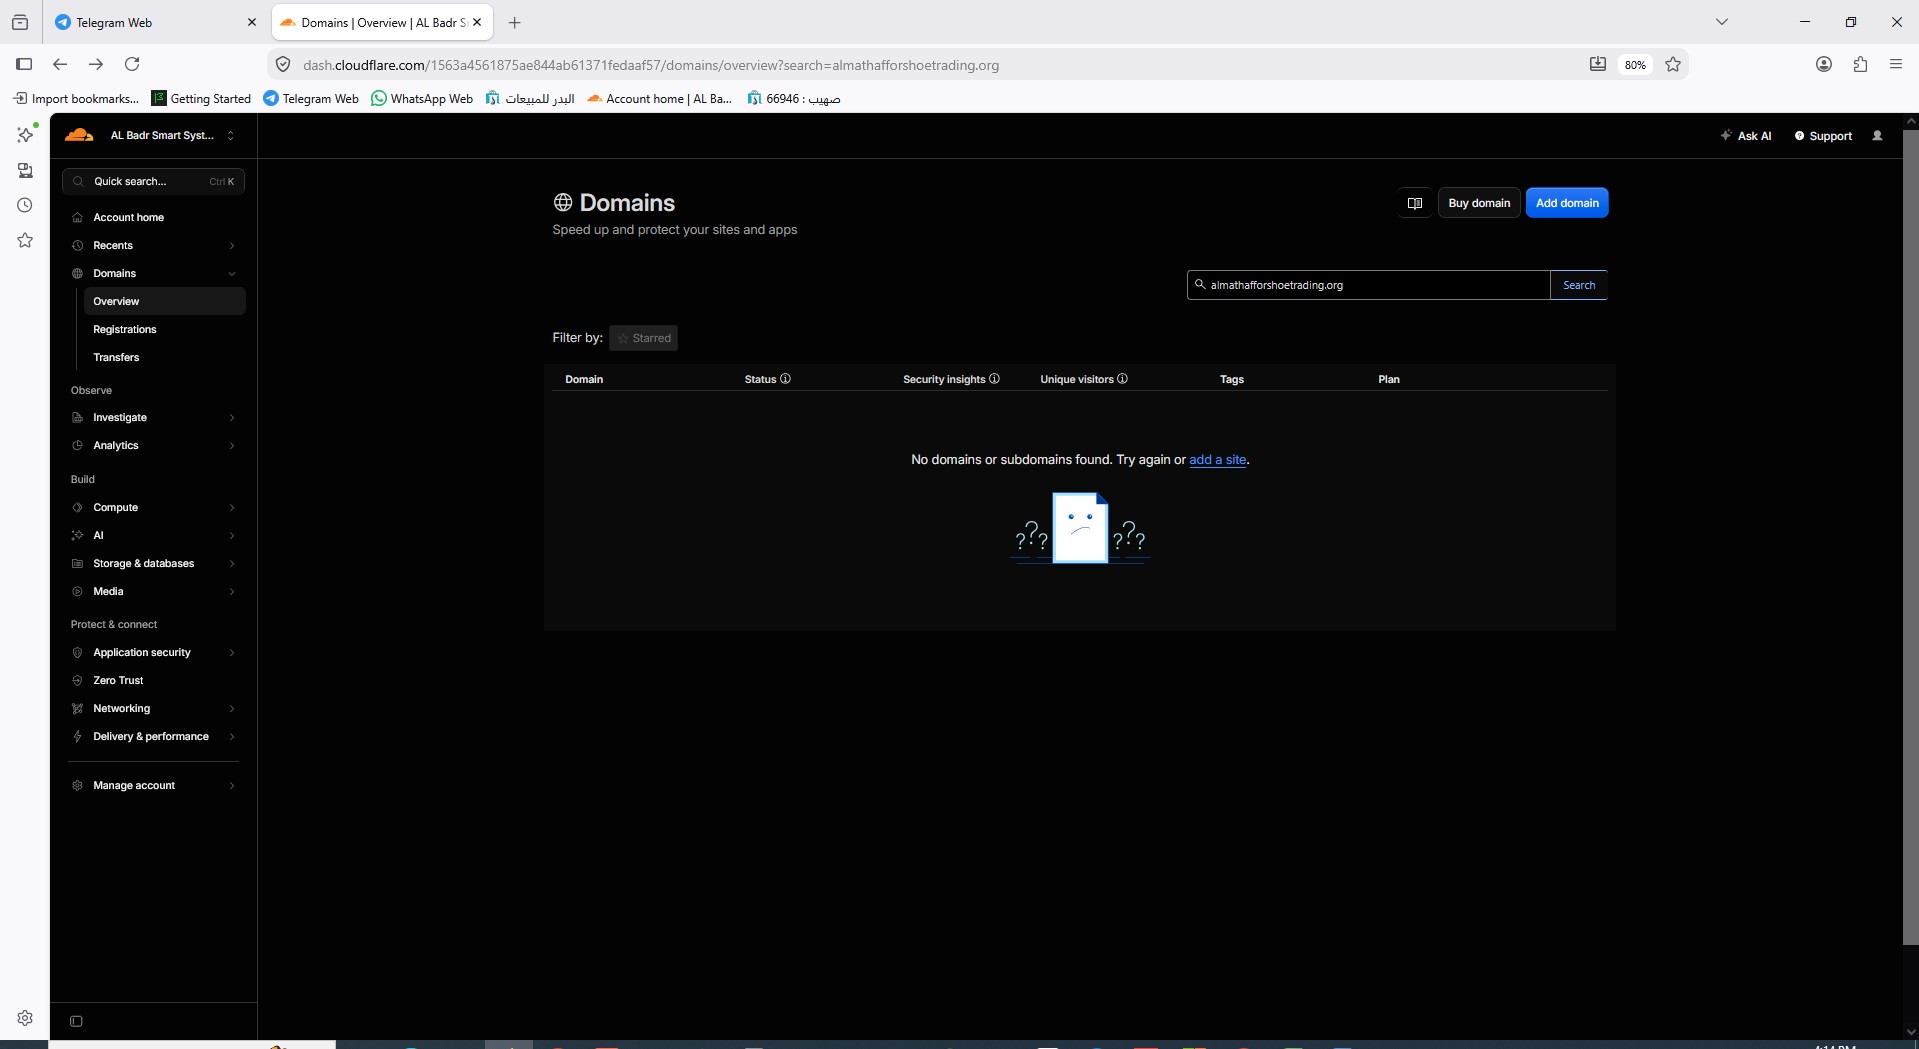The height and width of the screenshot is (1049, 1919).
Task: Click info icon next to Status column
Action: [x=785, y=379]
